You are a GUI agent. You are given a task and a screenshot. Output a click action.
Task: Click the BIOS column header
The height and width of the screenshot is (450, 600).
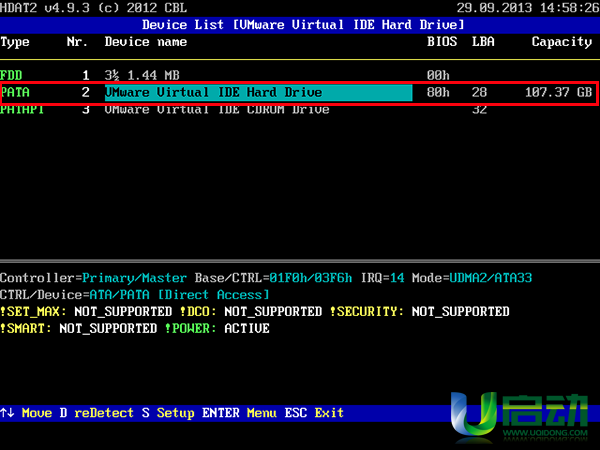click(x=442, y=41)
